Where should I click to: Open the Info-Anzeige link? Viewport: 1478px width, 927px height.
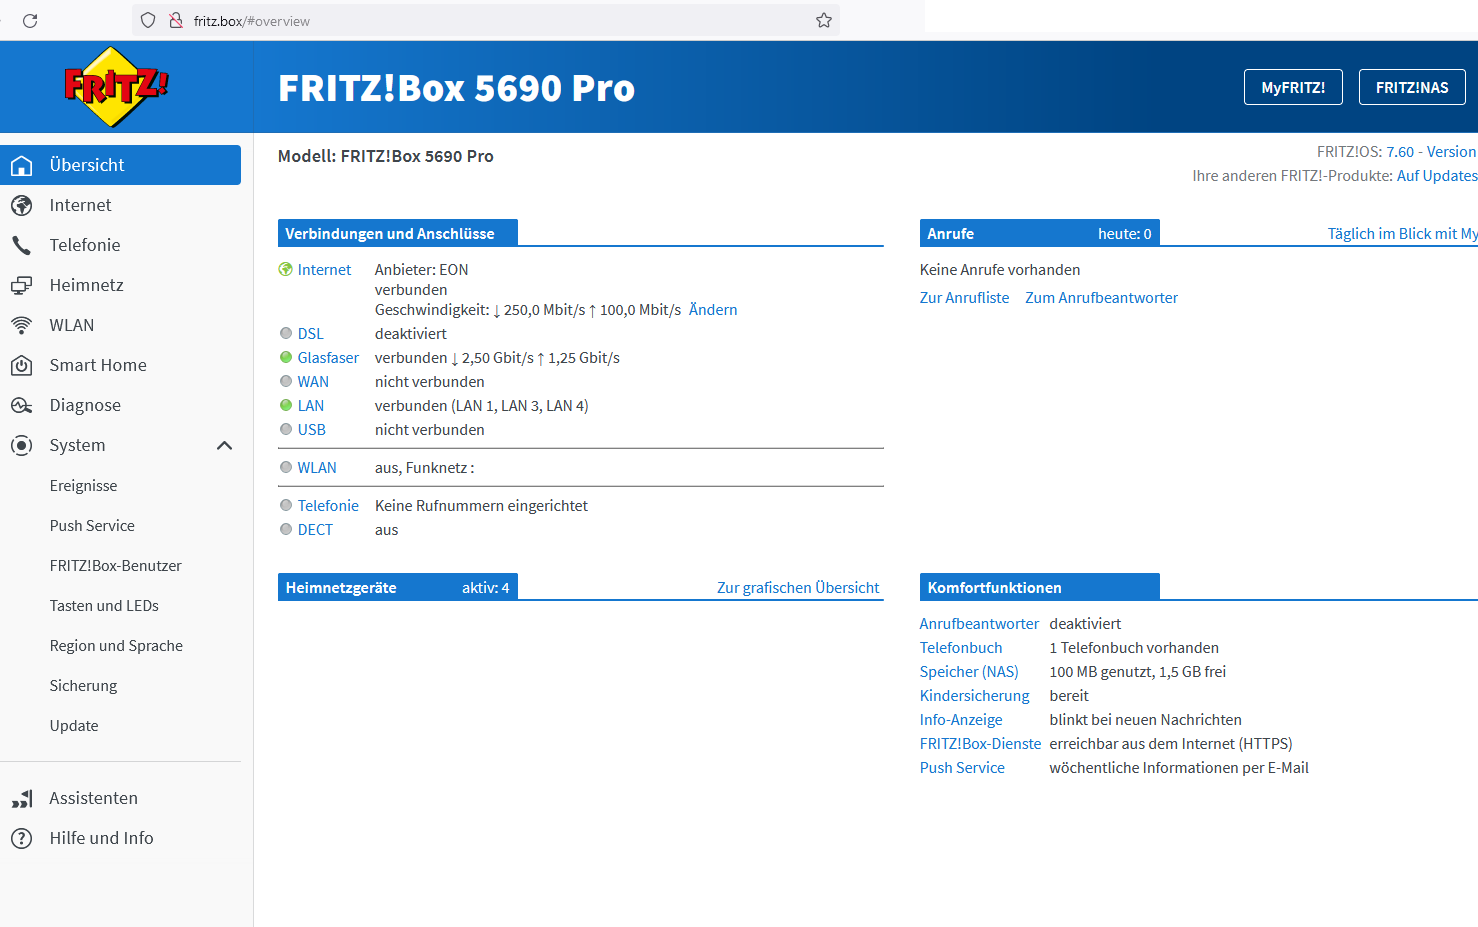coord(961,720)
